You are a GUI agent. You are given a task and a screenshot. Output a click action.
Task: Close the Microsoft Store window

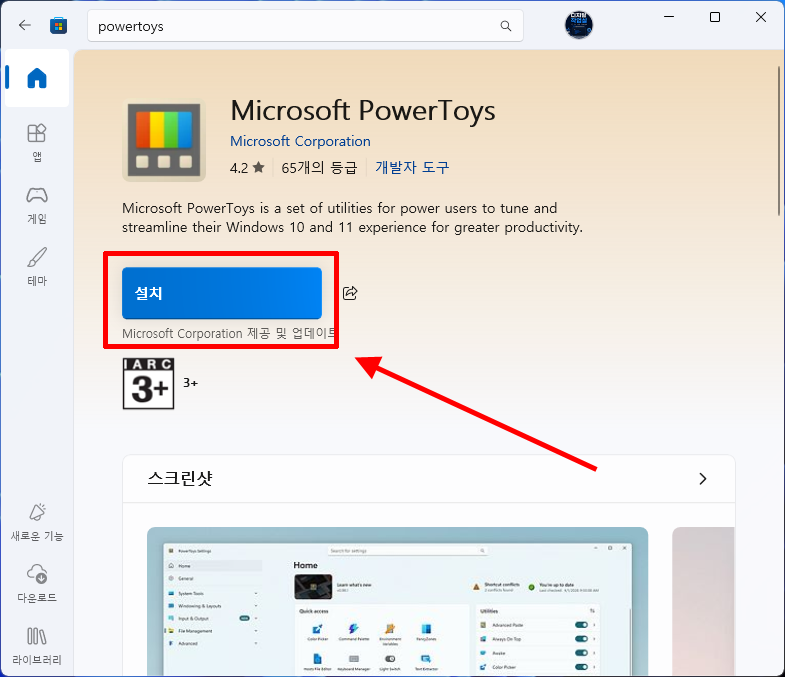pos(761,17)
